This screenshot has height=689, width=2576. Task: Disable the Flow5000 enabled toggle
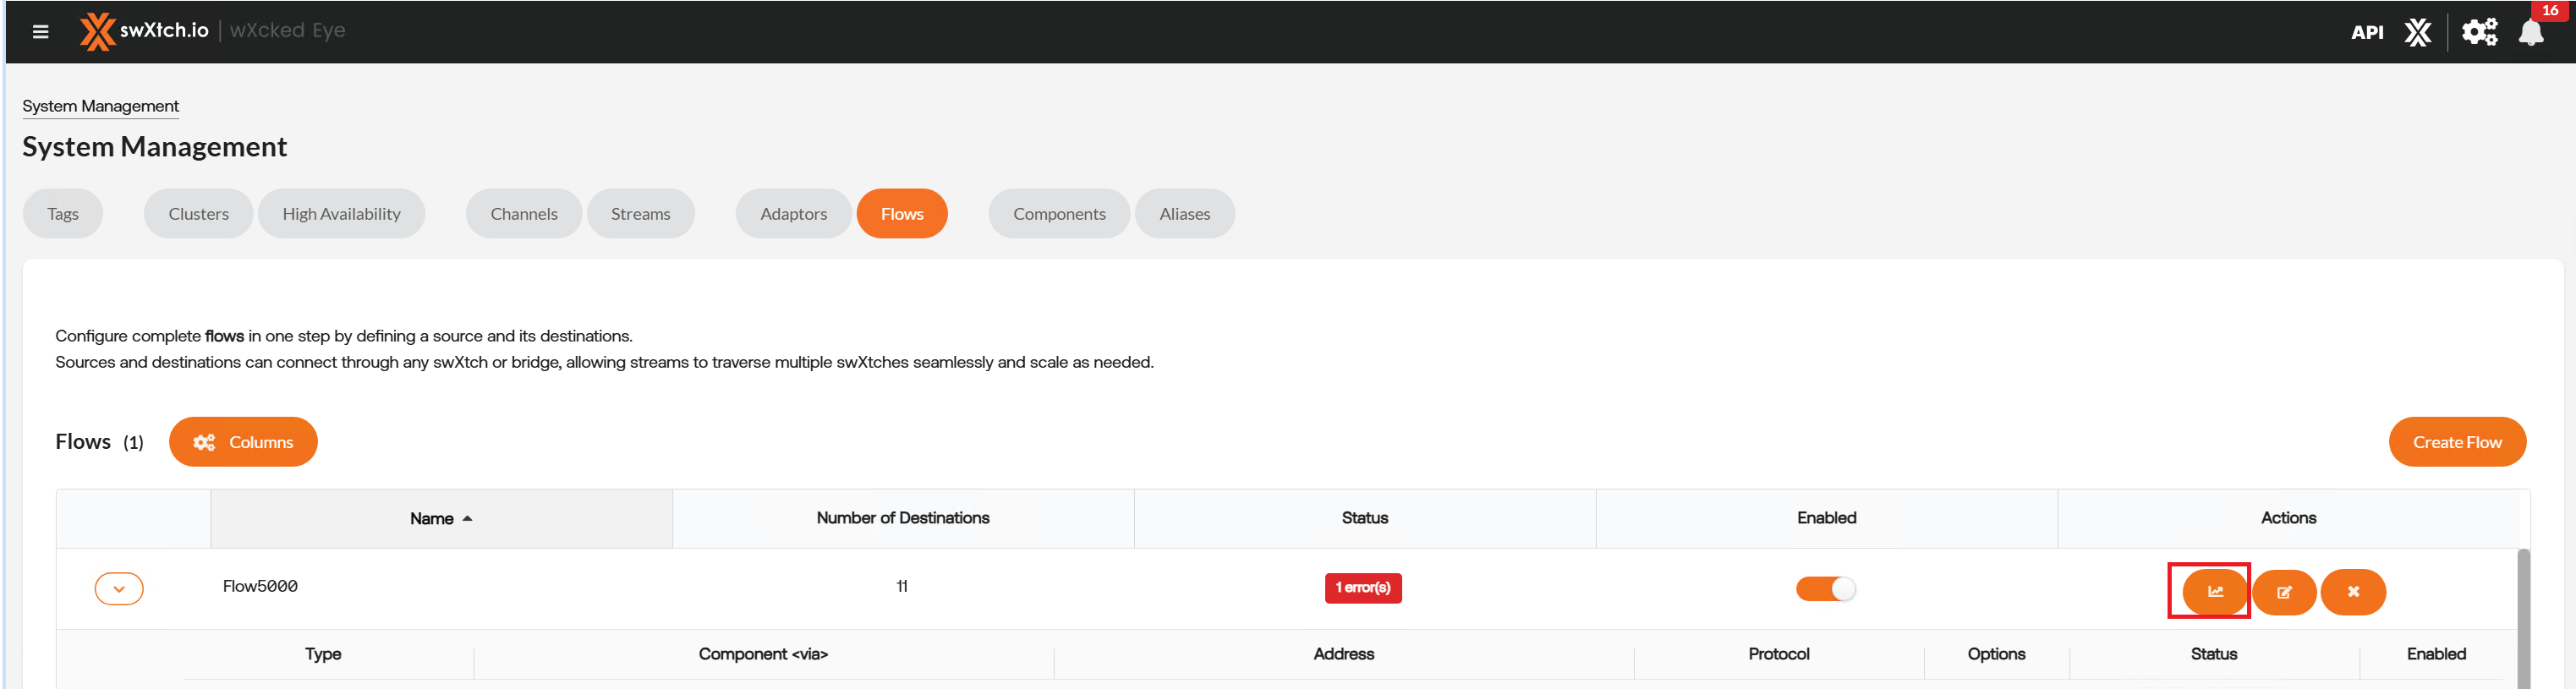point(1825,589)
